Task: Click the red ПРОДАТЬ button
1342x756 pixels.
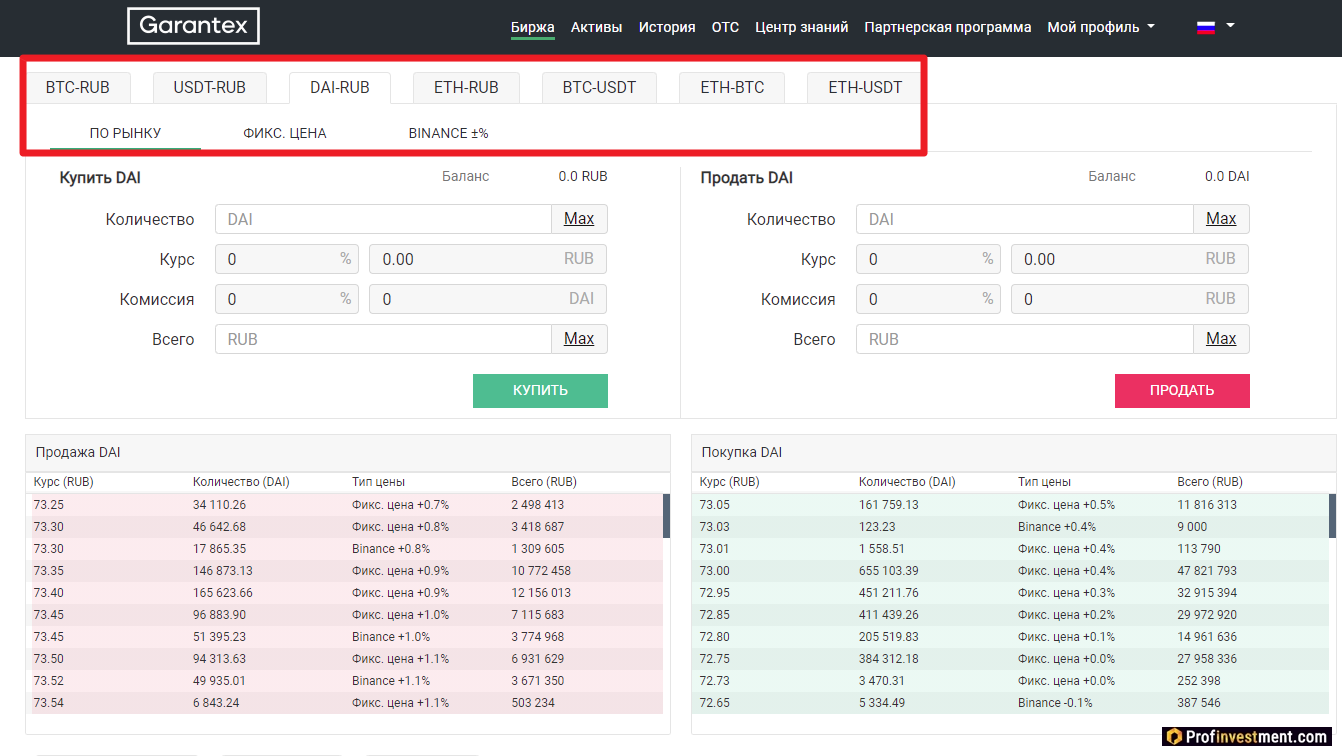Action: [1182, 391]
